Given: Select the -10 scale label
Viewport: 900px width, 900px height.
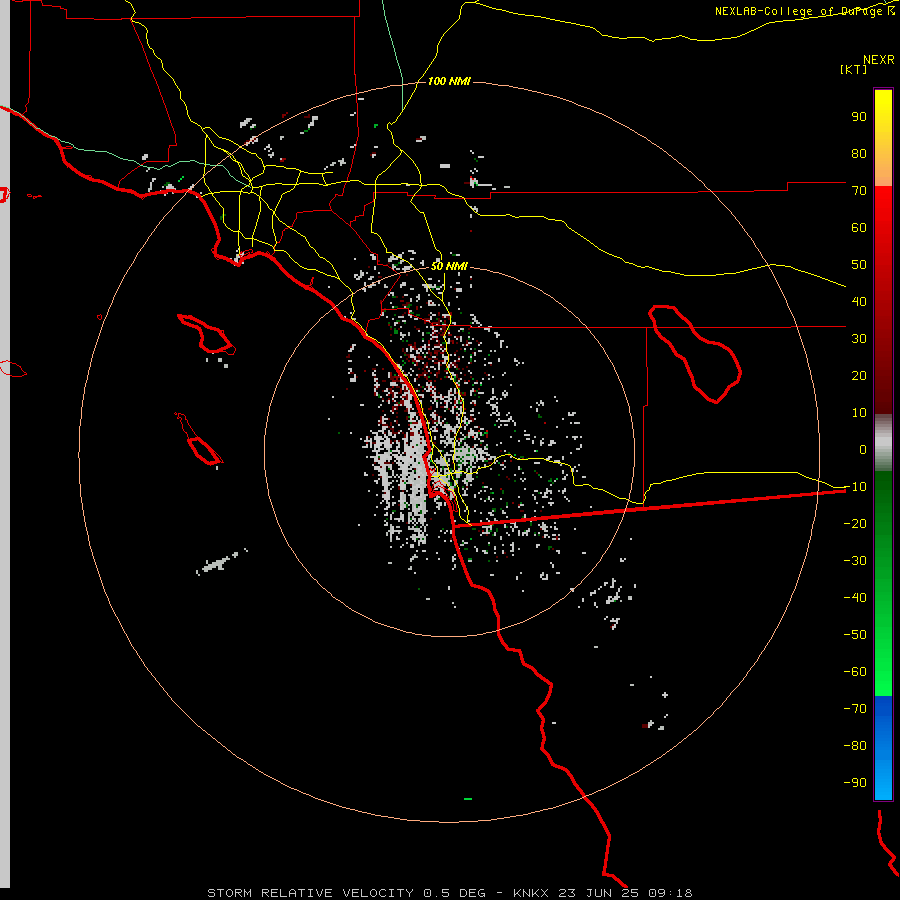Looking at the screenshot, I should pyautogui.click(x=855, y=487).
